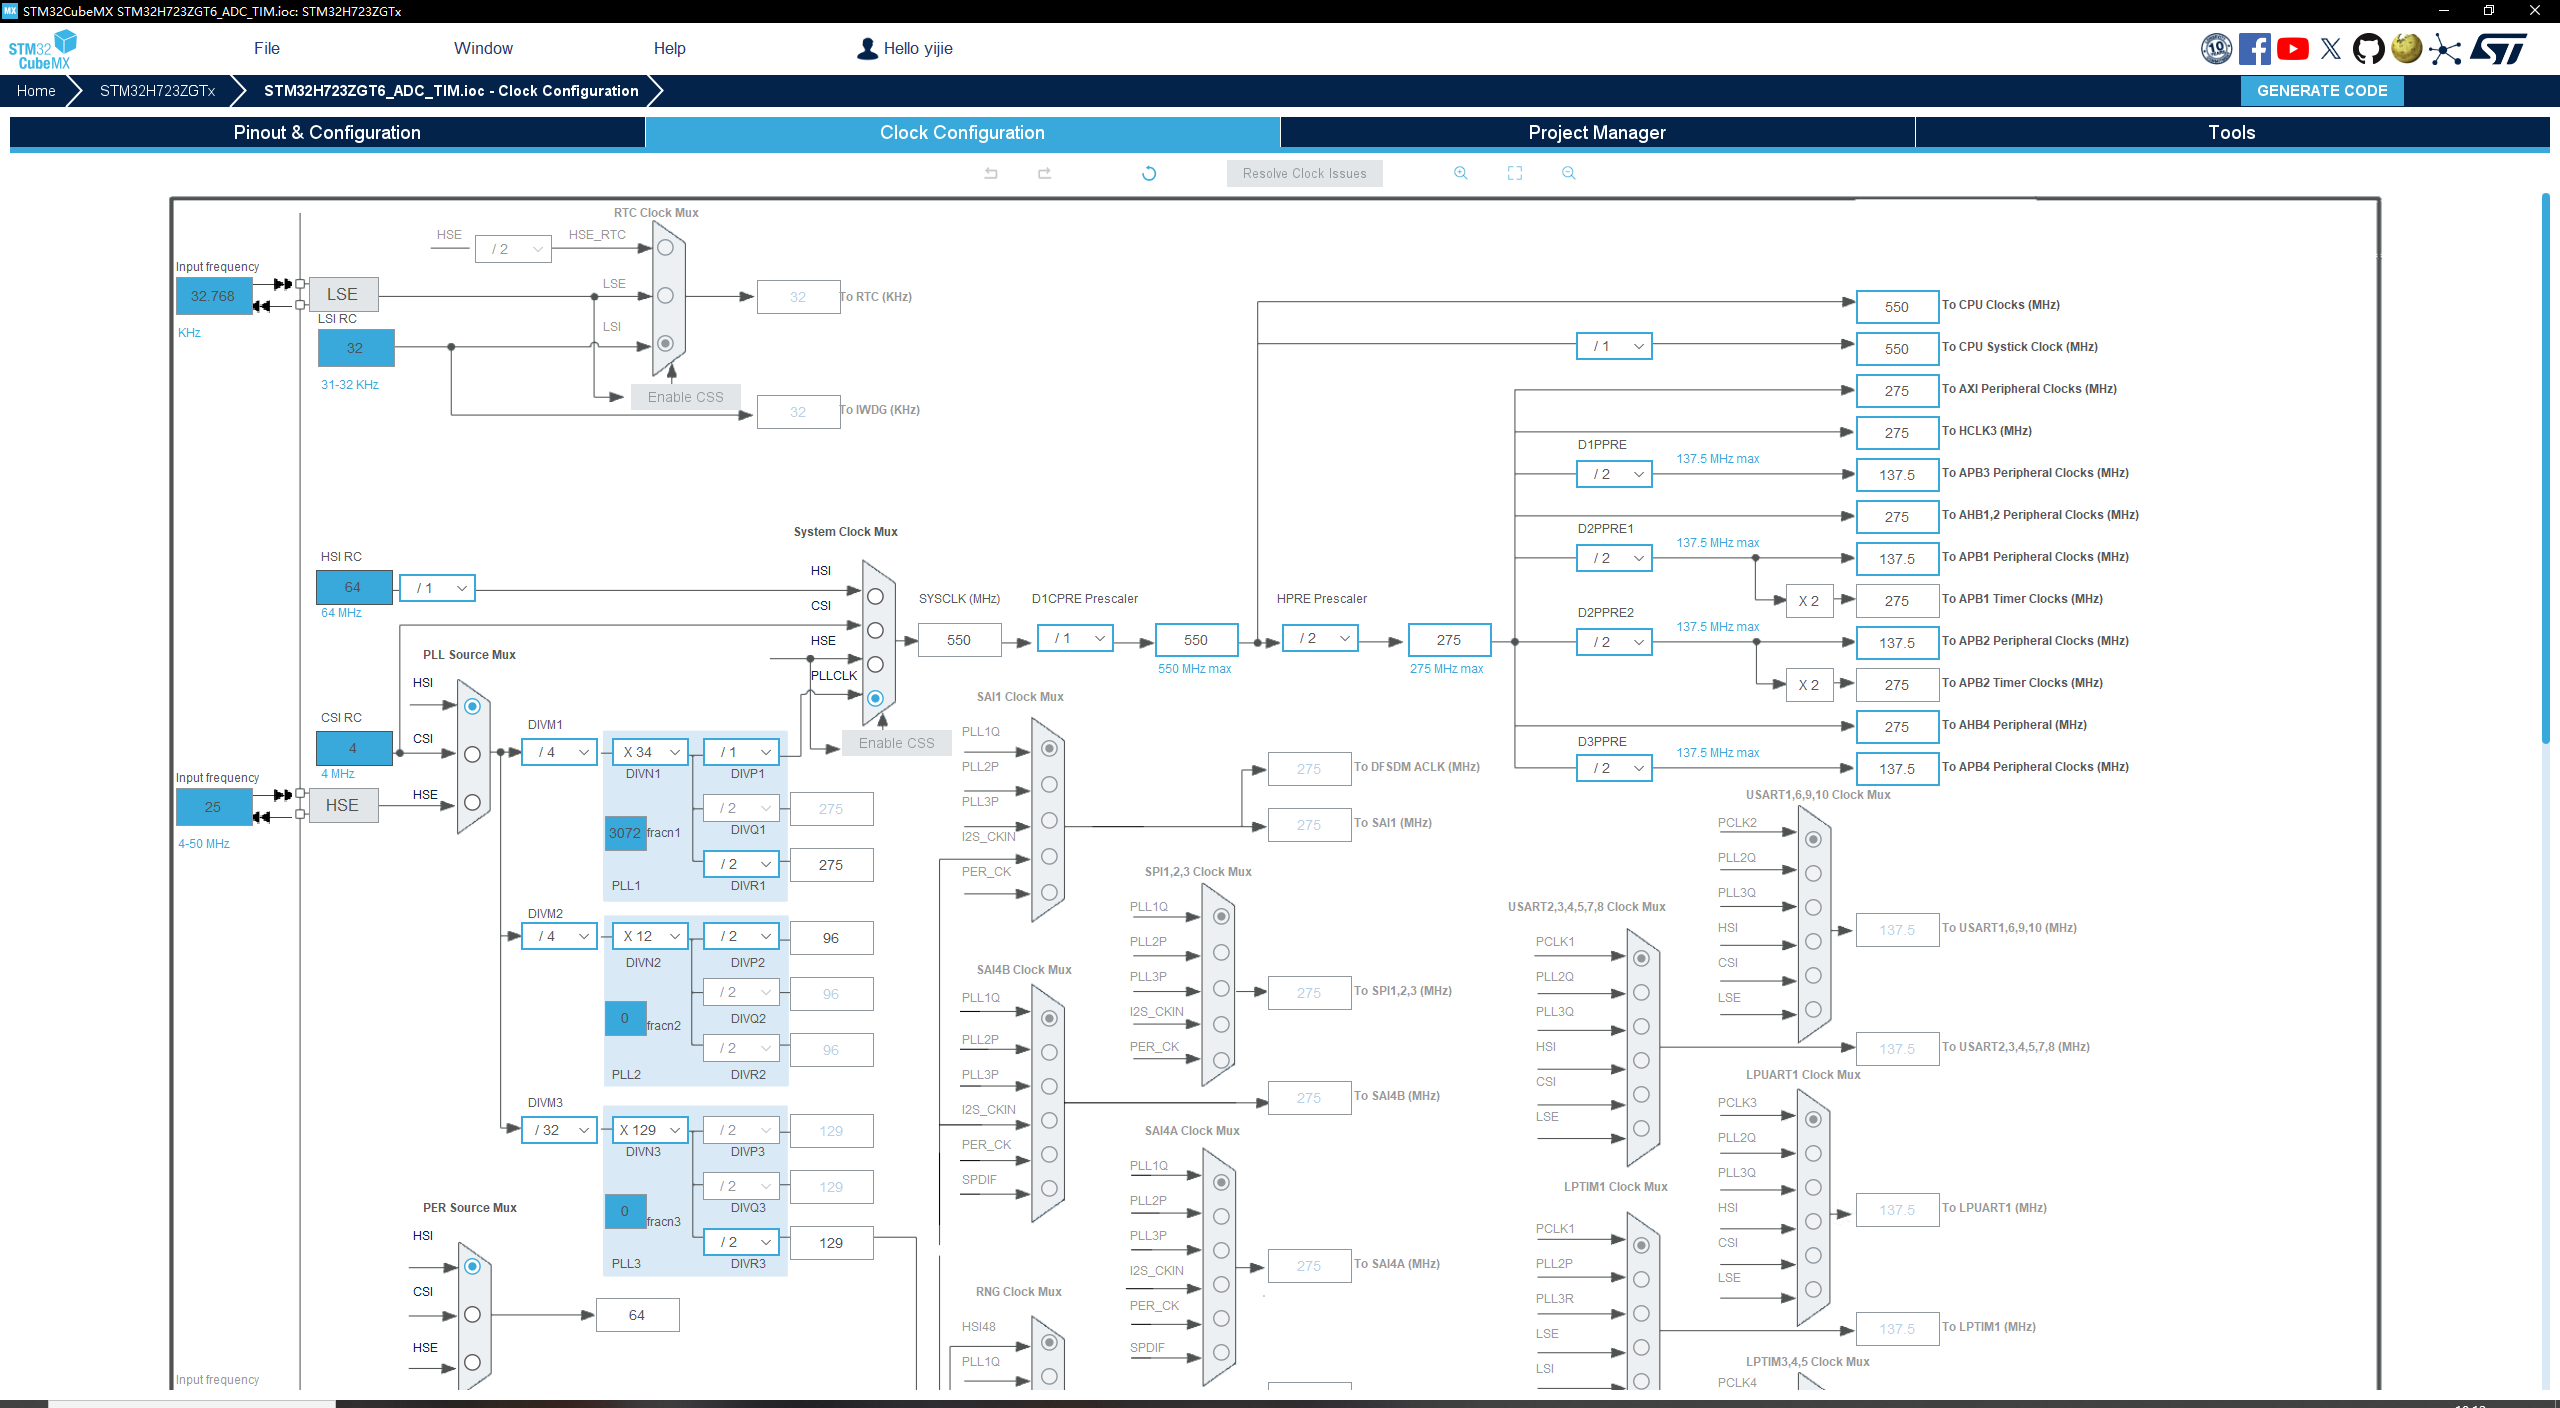Open the YouTube icon link
The height and width of the screenshot is (1408, 2560).
pyautogui.click(x=2293, y=49)
